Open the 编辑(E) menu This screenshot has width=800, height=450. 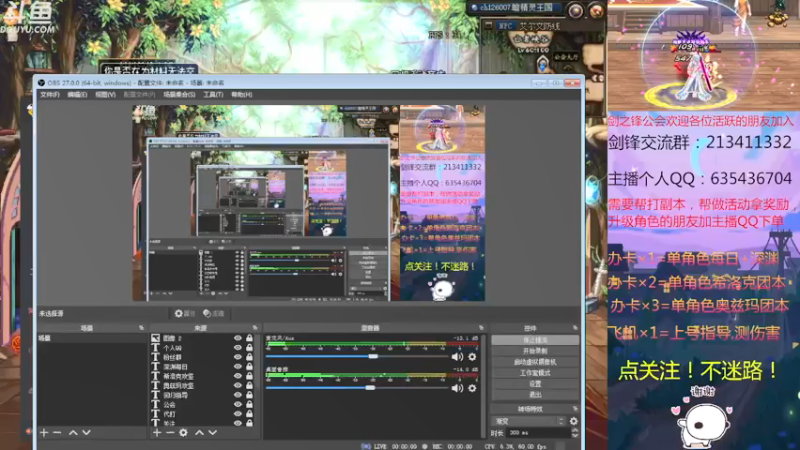pos(77,94)
